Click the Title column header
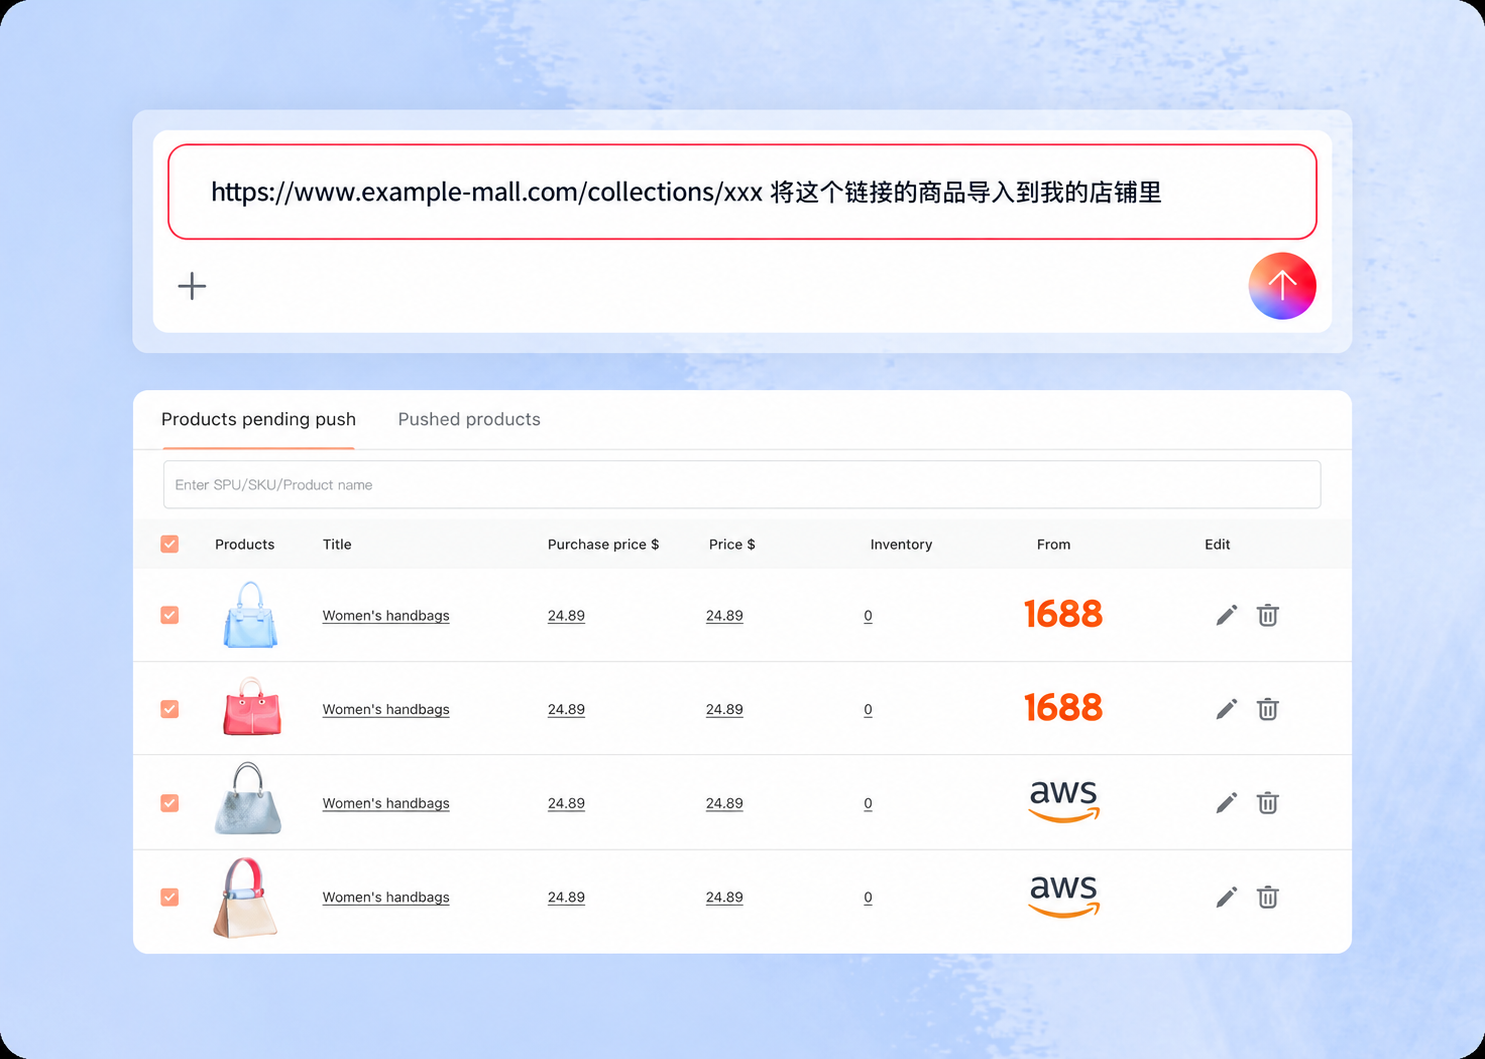This screenshot has width=1485, height=1059. (x=337, y=544)
